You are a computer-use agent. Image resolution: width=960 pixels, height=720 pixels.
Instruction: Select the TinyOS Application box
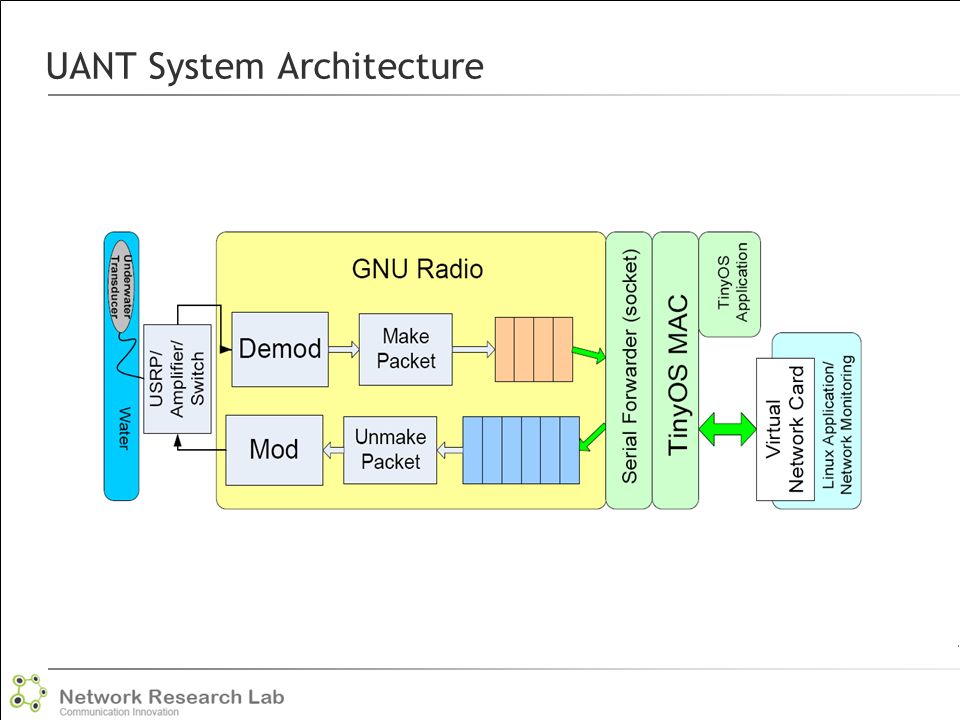(730, 284)
